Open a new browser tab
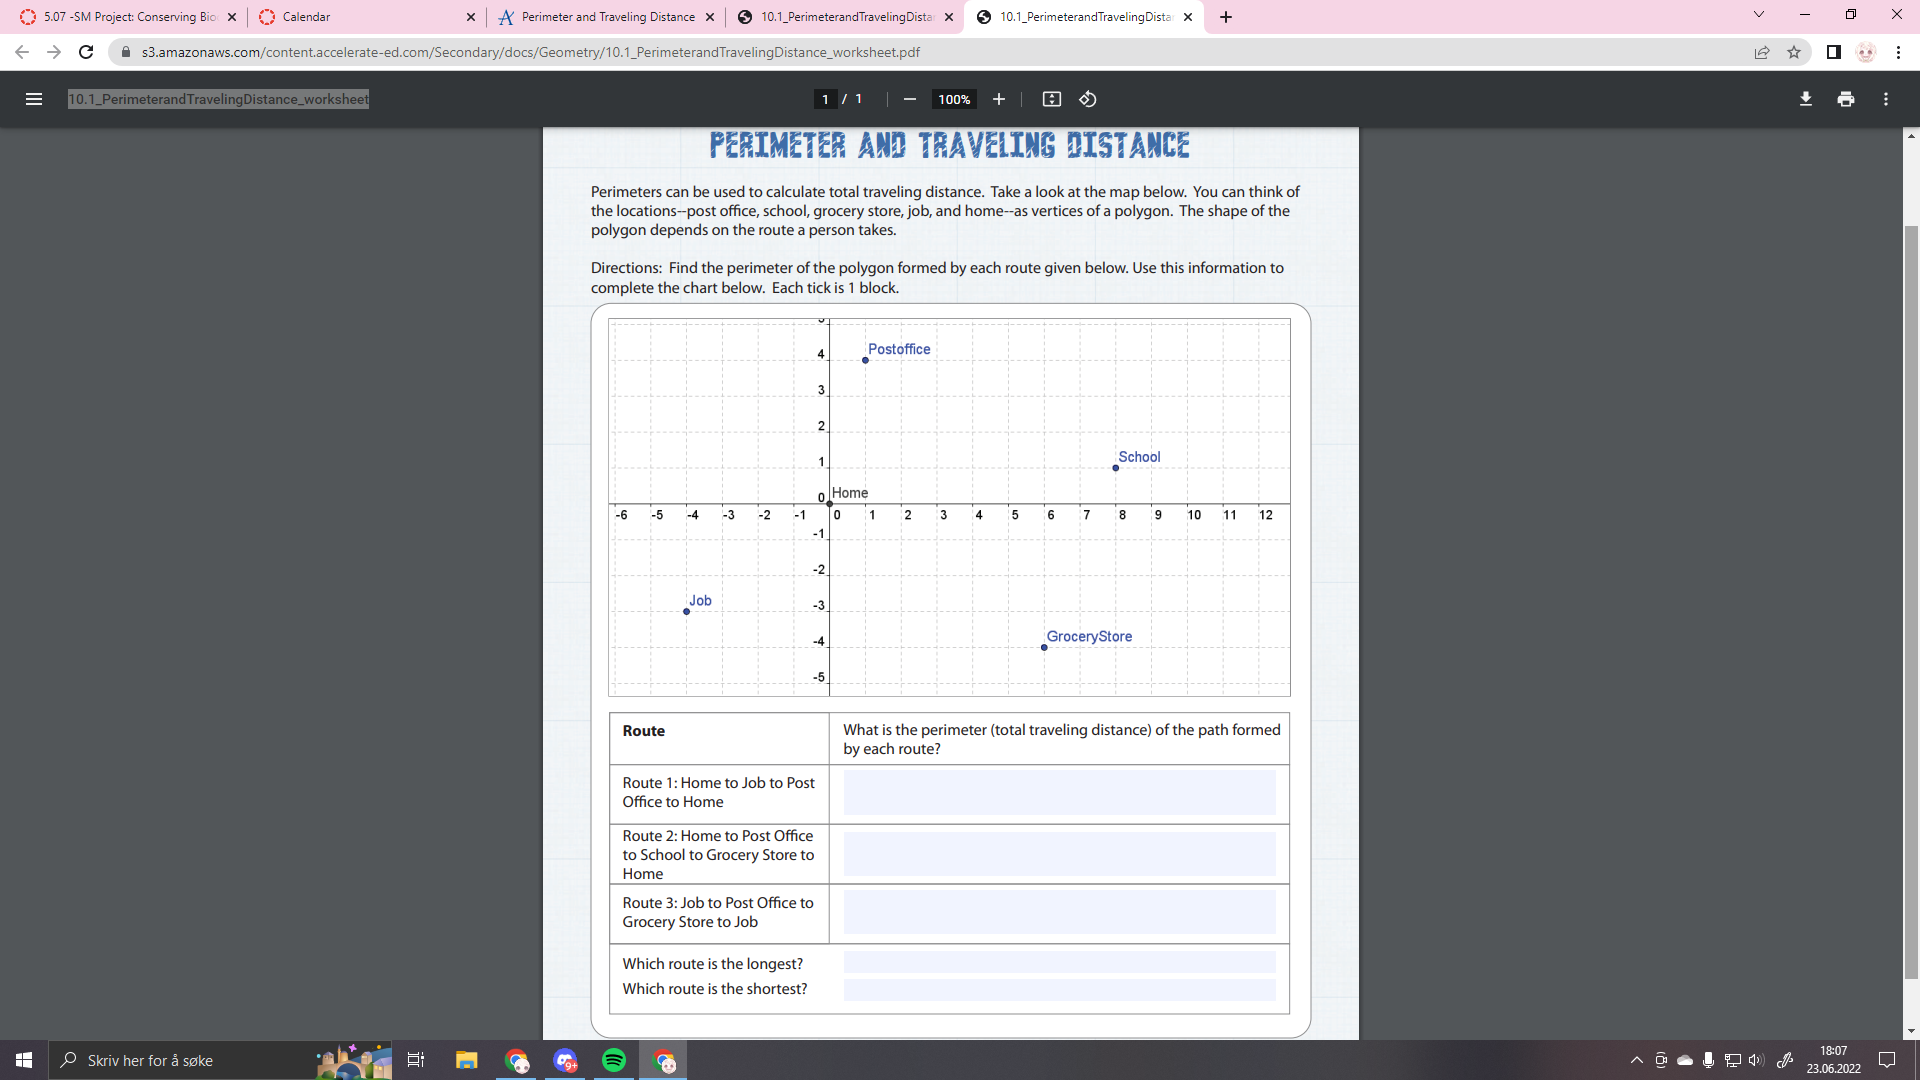Viewport: 1920px width, 1080px height. [x=1227, y=17]
